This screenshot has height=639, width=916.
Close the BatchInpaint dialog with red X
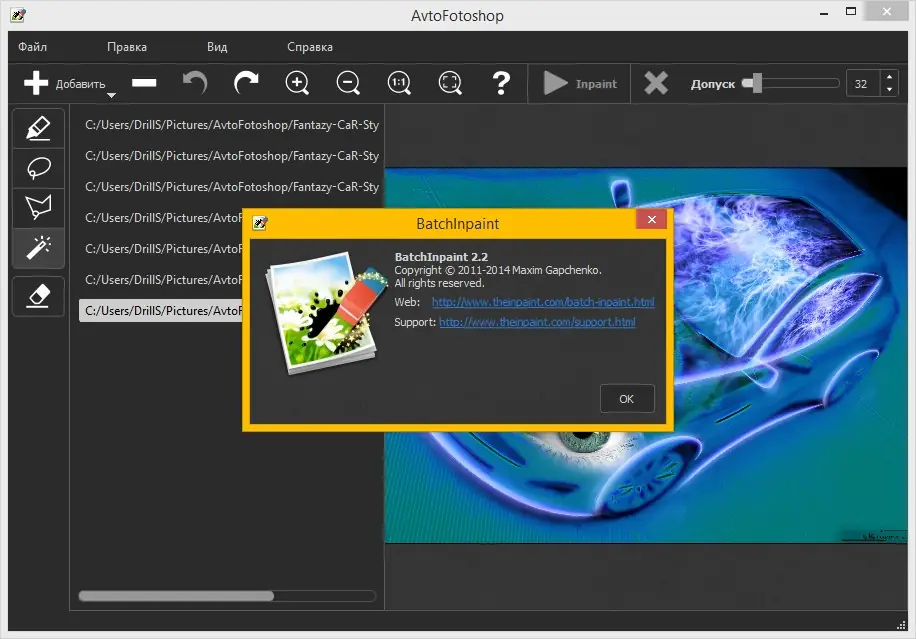651,219
